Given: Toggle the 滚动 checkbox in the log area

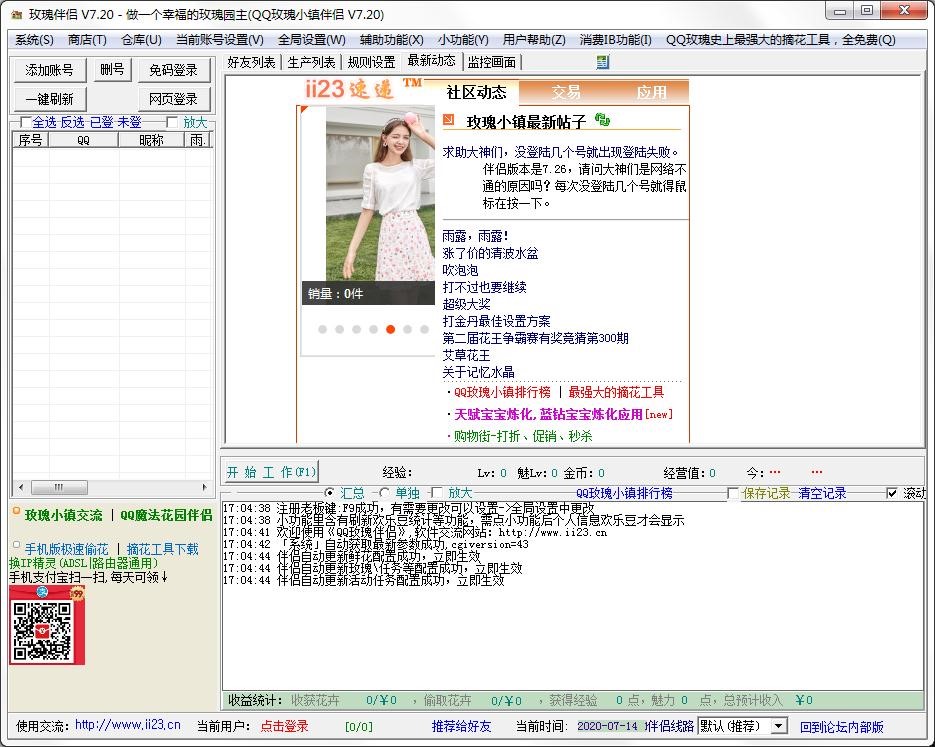Looking at the screenshot, I should click(892, 492).
